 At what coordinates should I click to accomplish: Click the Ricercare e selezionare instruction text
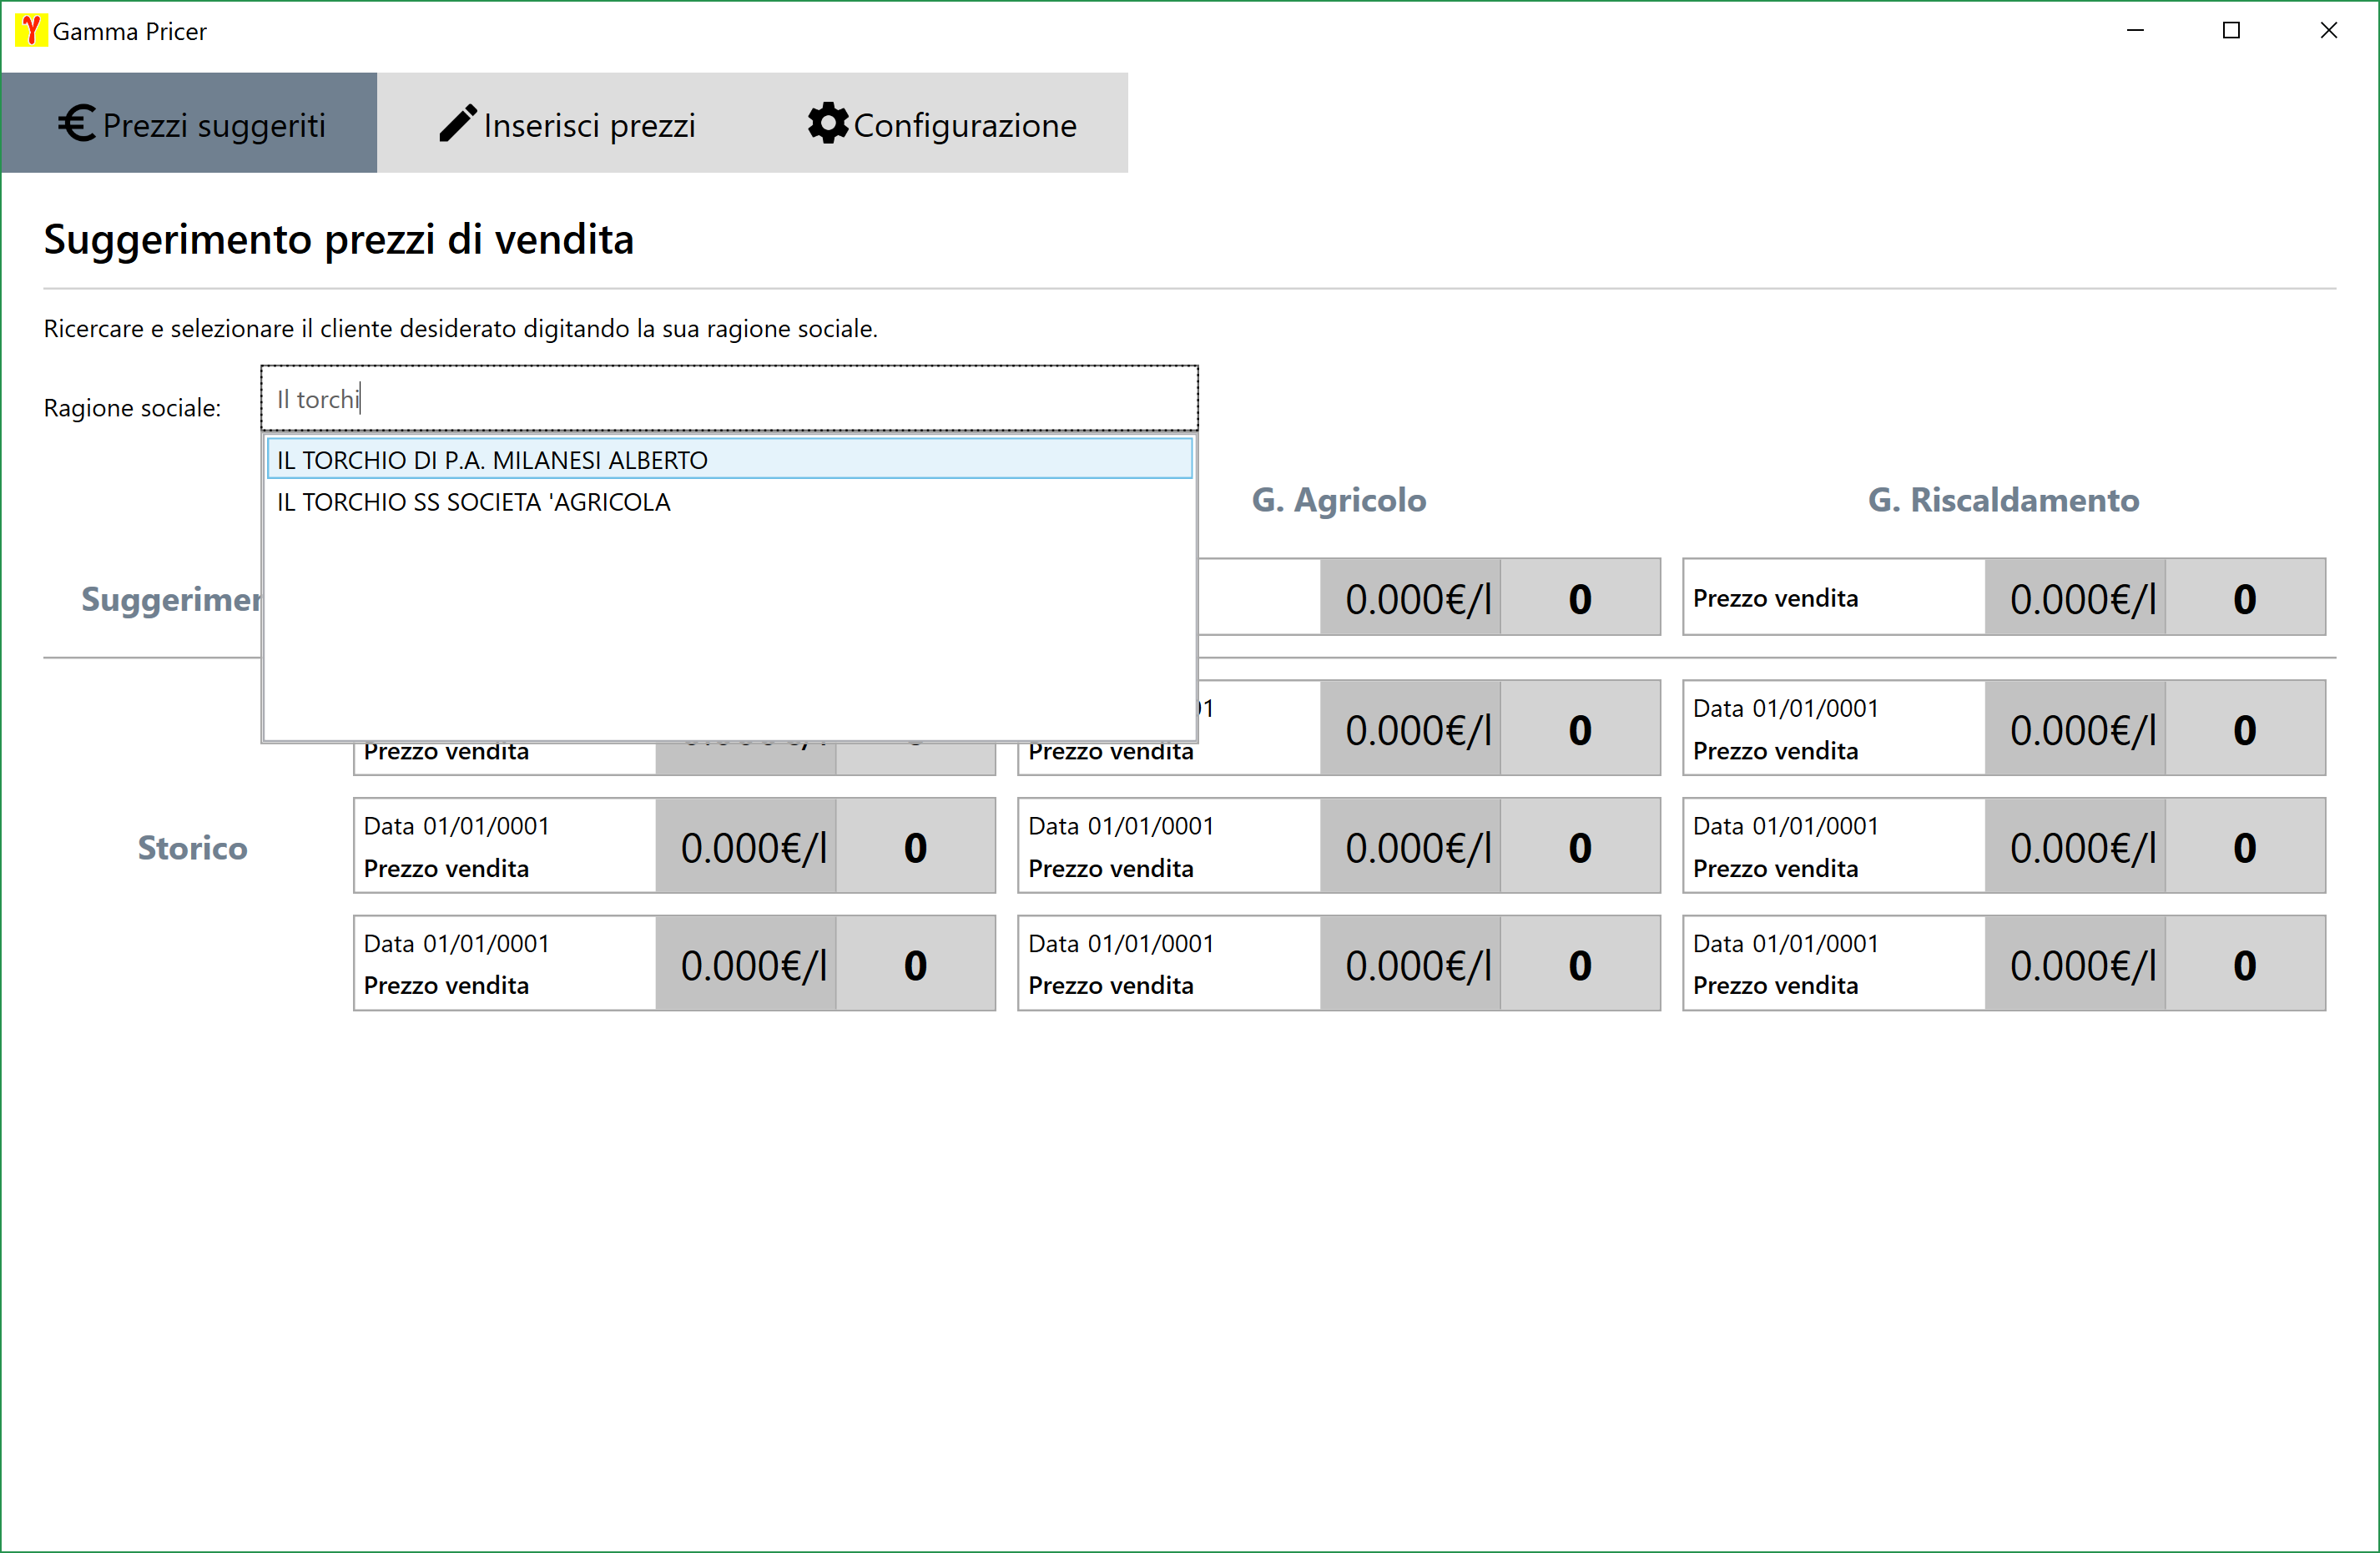[460, 329]
